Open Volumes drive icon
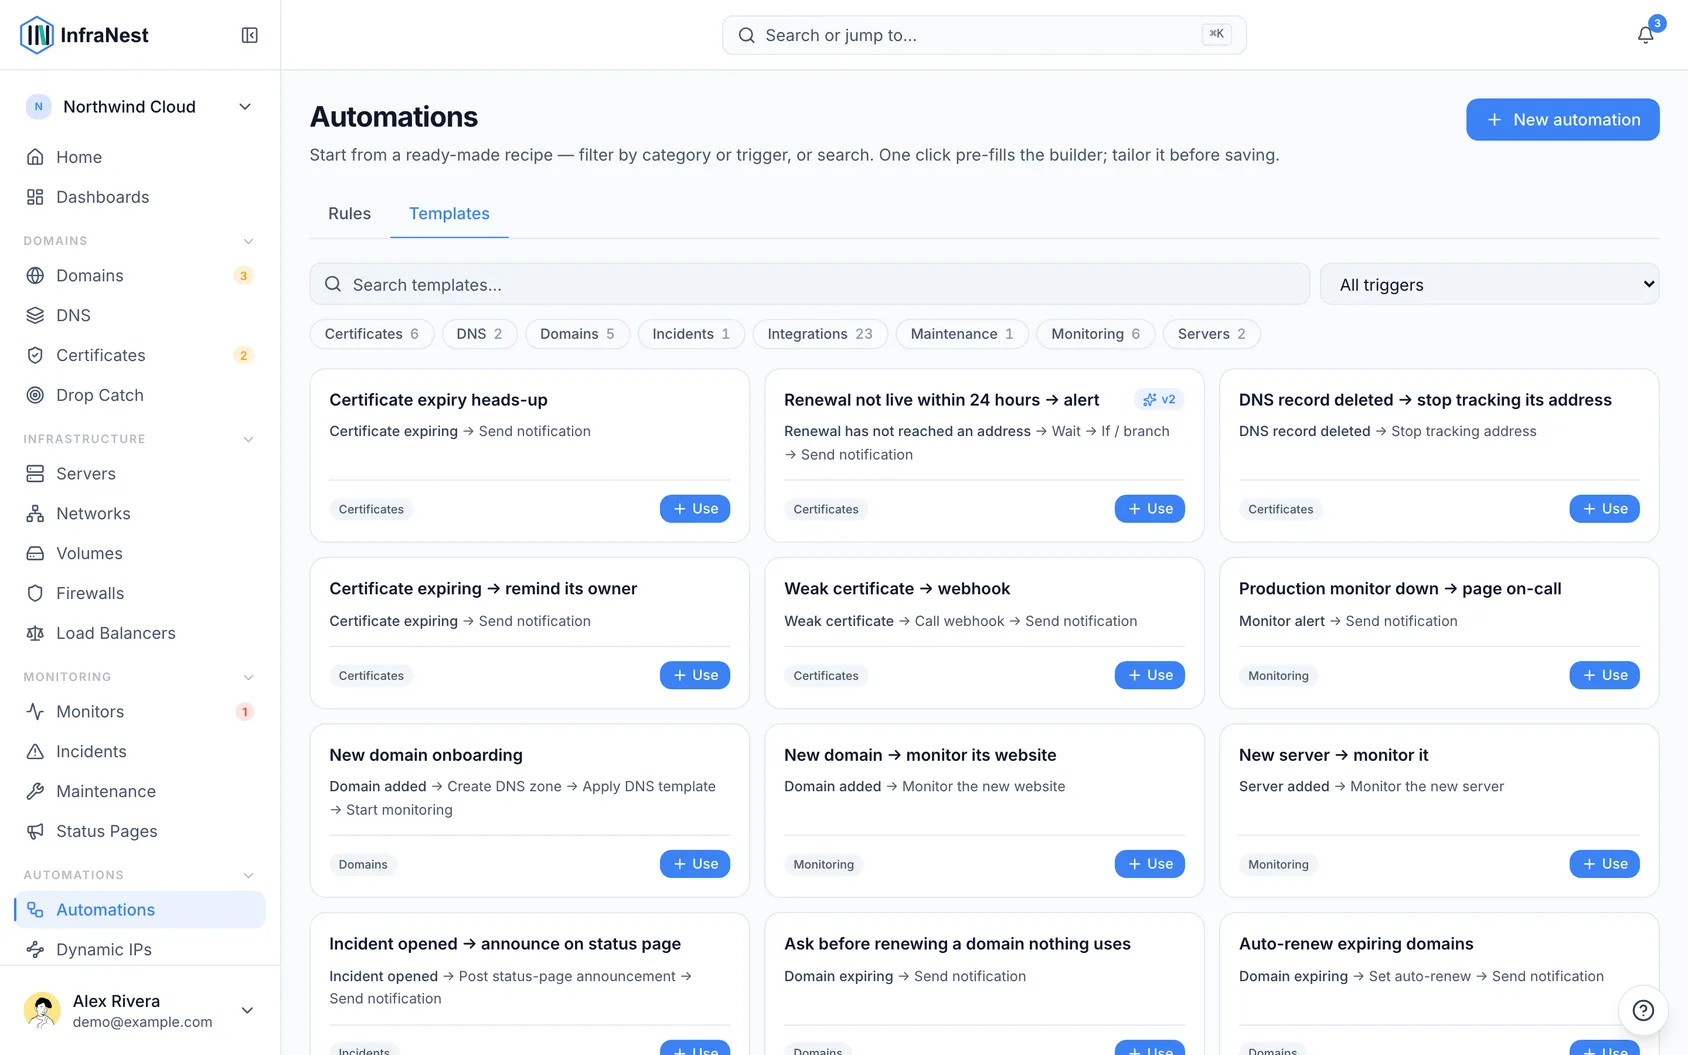 [x=35, y=553]
